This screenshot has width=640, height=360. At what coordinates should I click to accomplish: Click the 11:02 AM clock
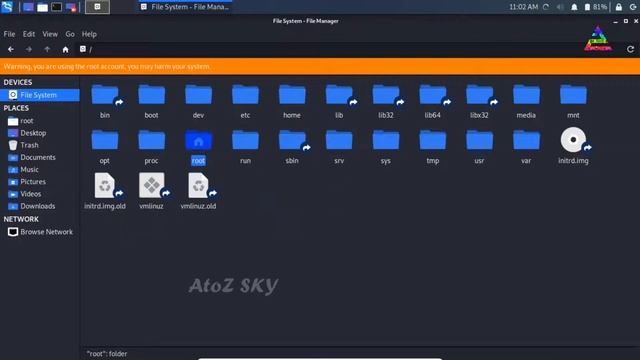[x=523, y=7]
